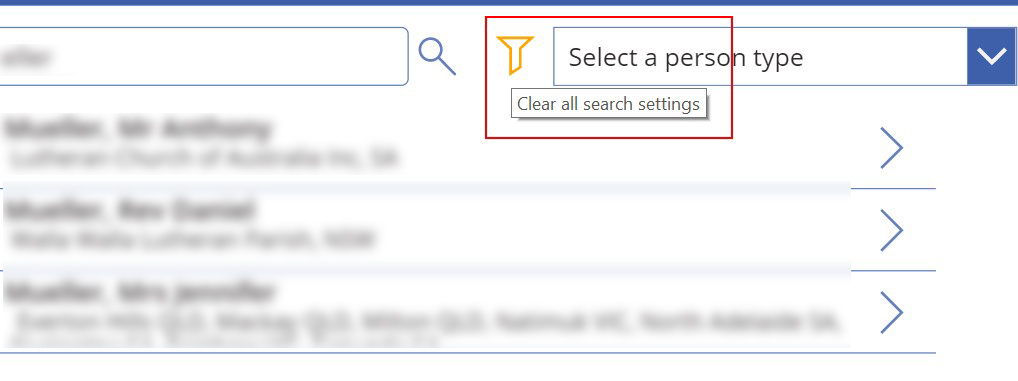1018x381 pixels.
Task: Click the orange filter funnel icon
Action: [x=515, y=55]
